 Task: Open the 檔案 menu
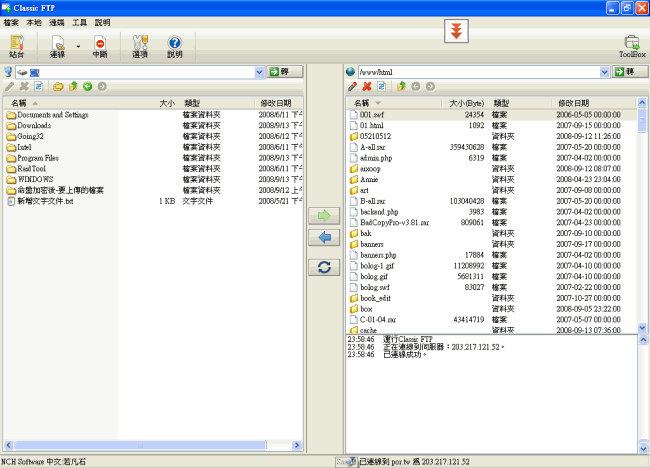[11, 21]
